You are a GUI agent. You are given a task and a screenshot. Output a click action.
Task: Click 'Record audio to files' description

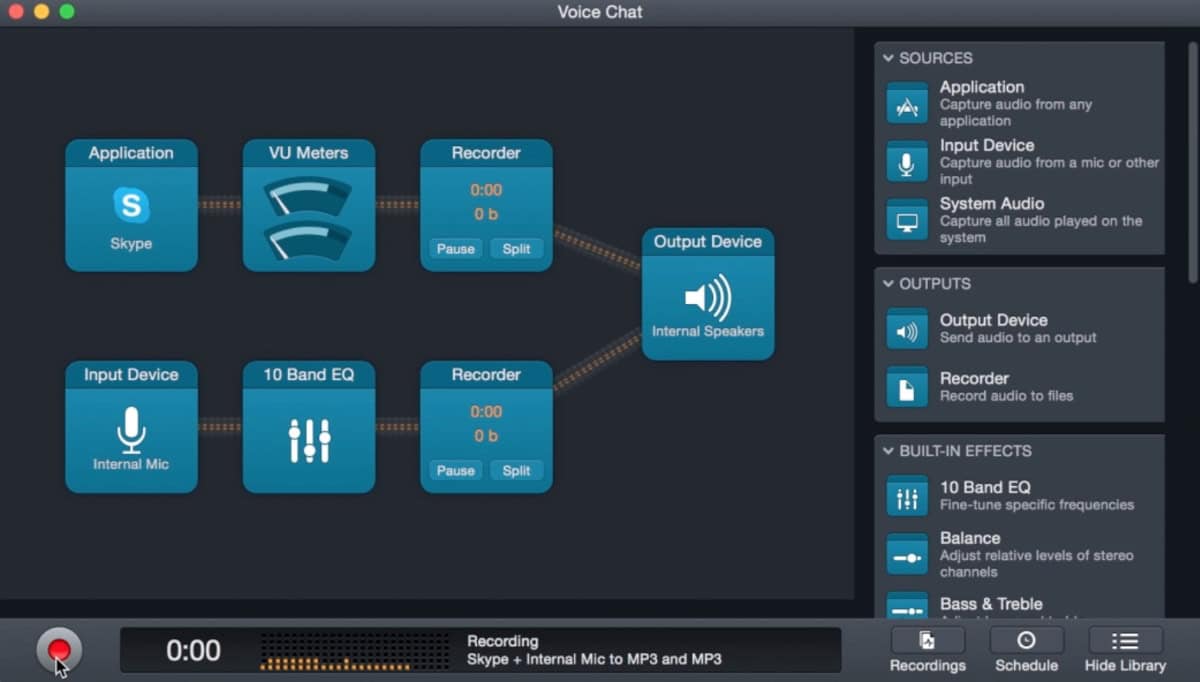(1006, 396)
